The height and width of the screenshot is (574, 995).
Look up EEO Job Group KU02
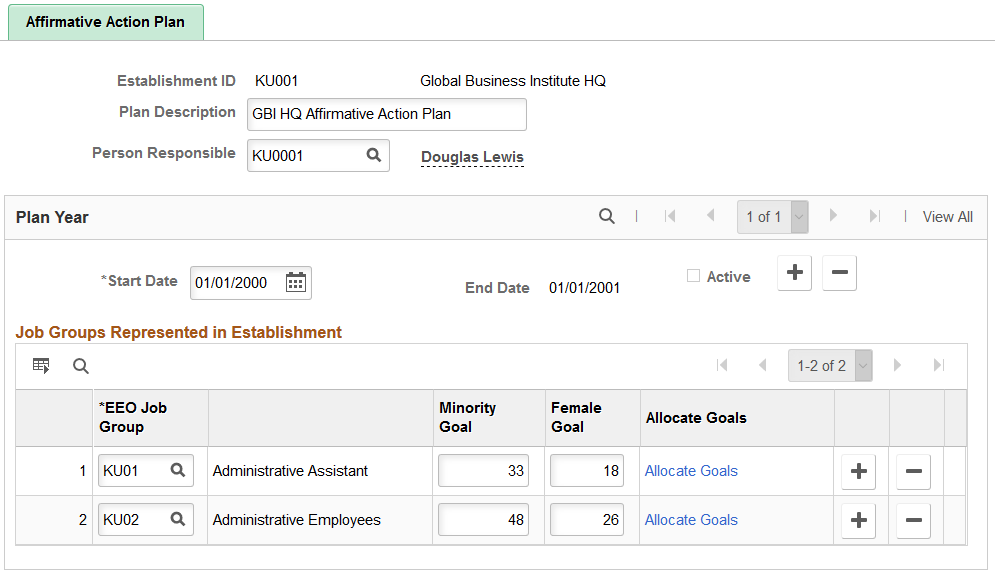coord(177,520)
